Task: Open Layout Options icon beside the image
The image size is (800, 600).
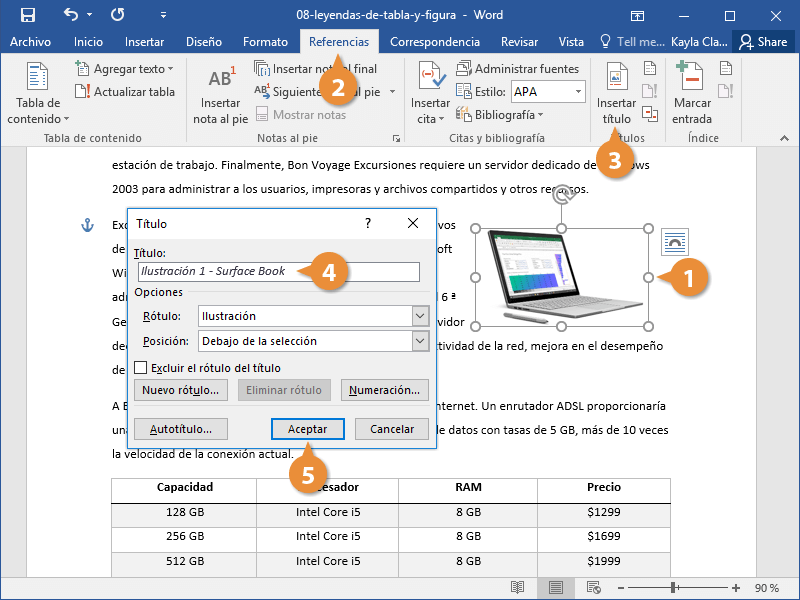Action: (x=676, y=242)
